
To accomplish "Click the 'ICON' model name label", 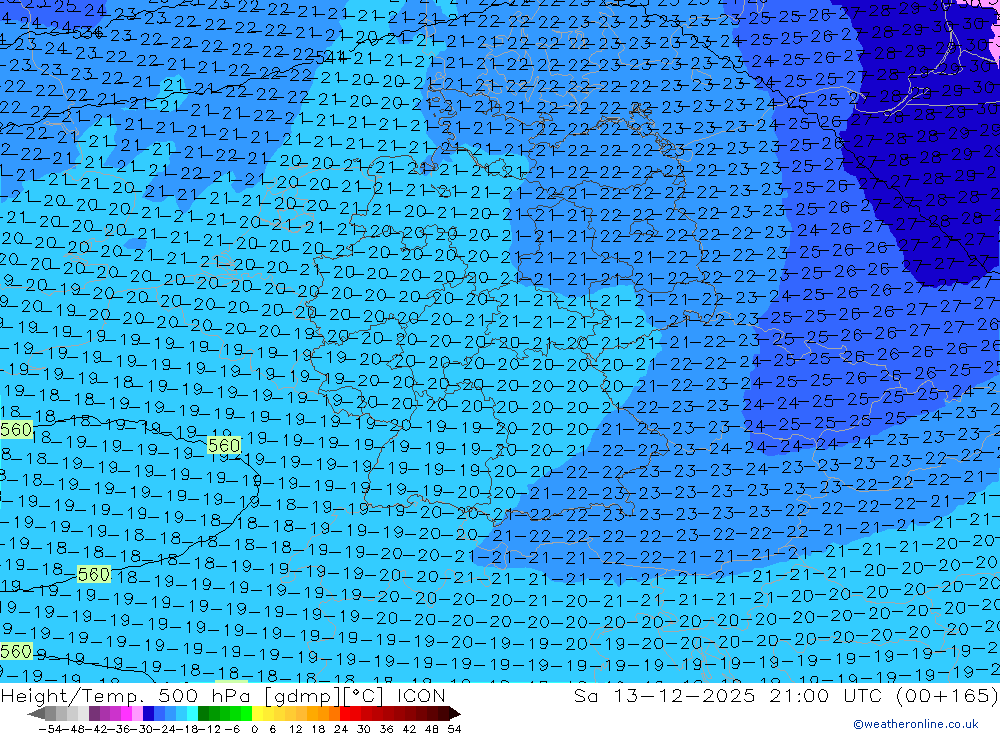I will pos(421,695).
